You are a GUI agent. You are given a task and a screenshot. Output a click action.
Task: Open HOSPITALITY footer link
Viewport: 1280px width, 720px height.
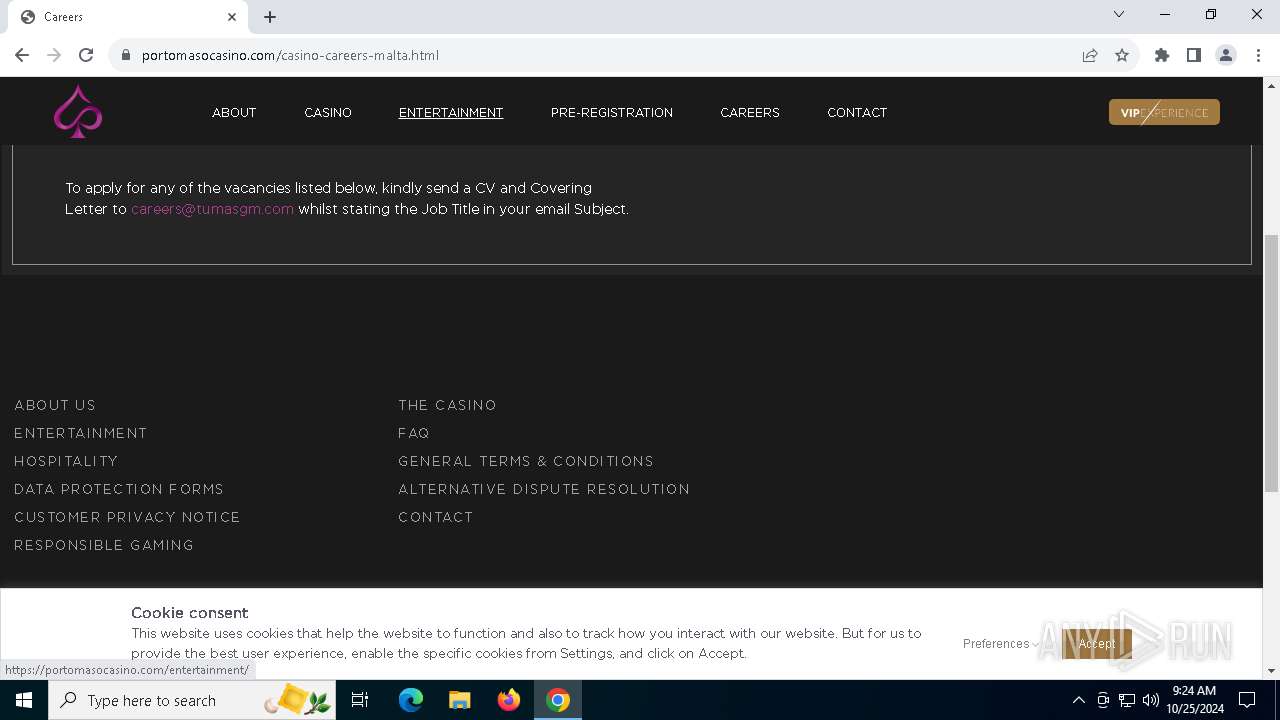pyautogui.click(x=66, y=461)
